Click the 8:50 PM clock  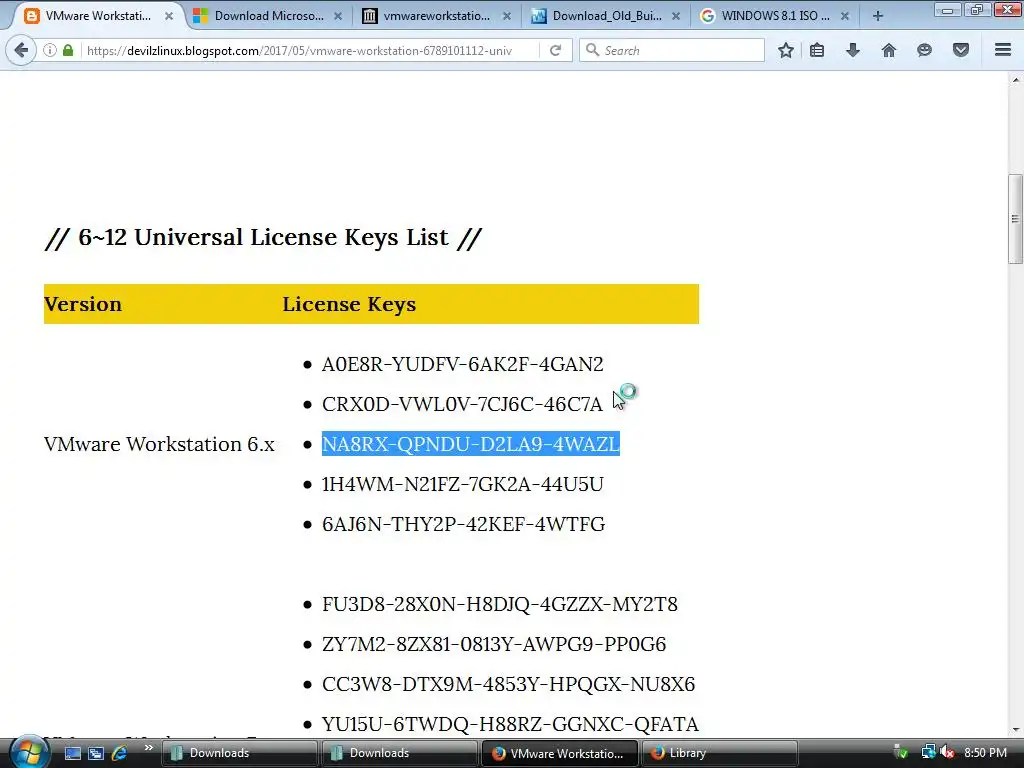985,753
